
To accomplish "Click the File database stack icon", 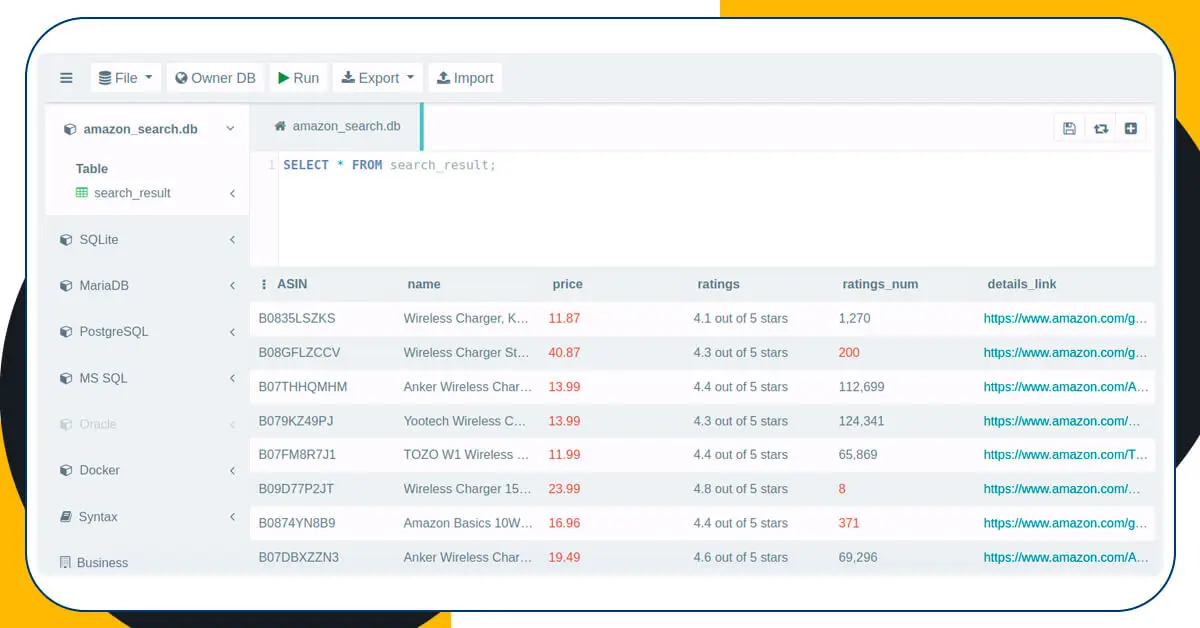I will 105,78.
